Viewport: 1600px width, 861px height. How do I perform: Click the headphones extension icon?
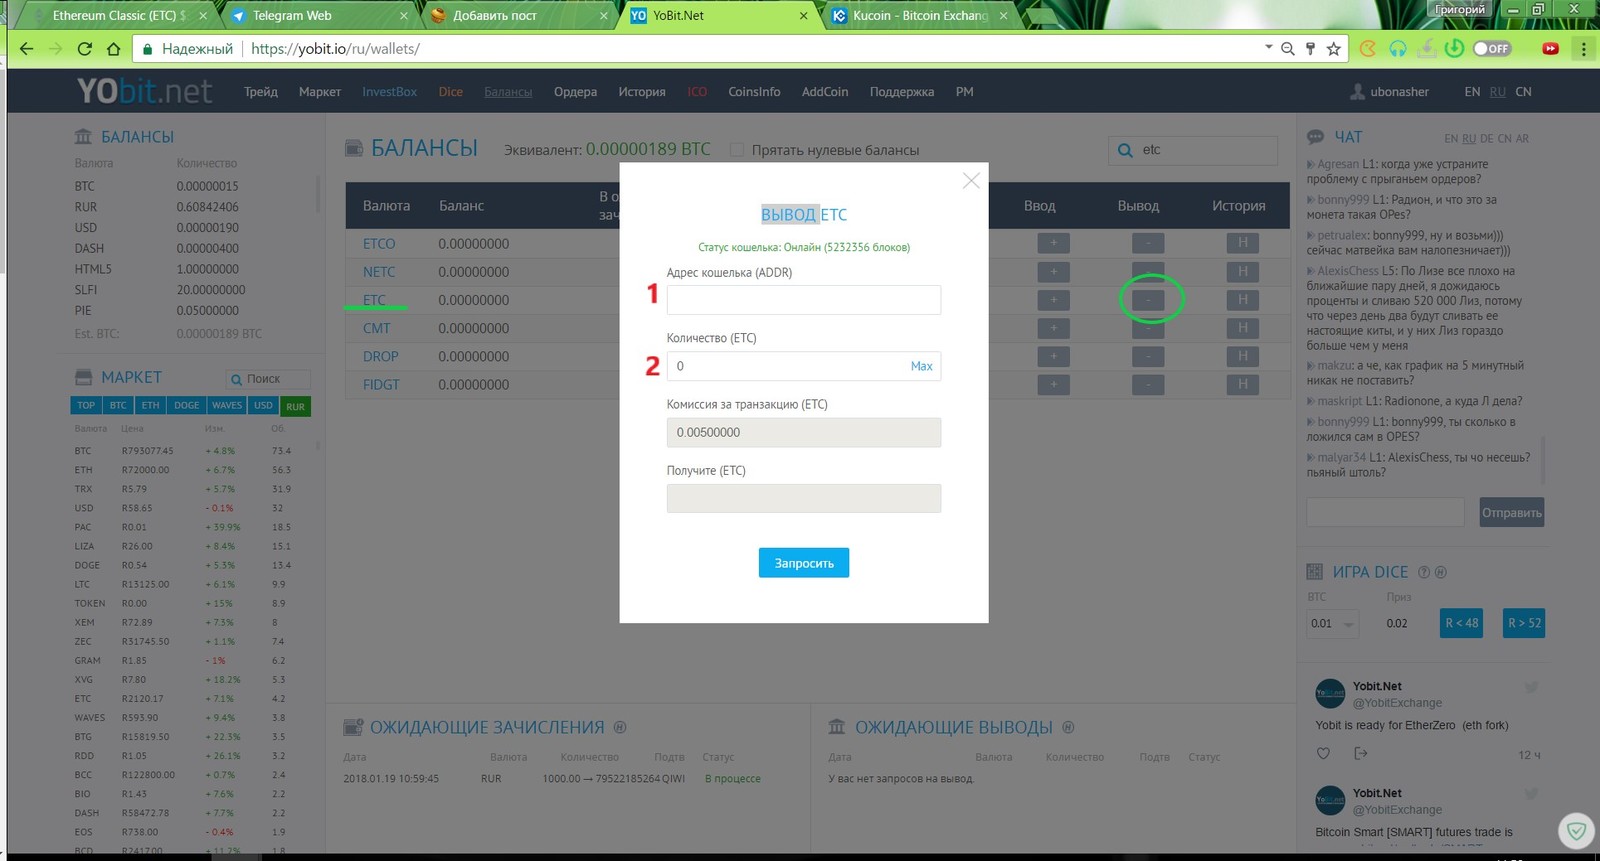click(x=1398, y=48)
